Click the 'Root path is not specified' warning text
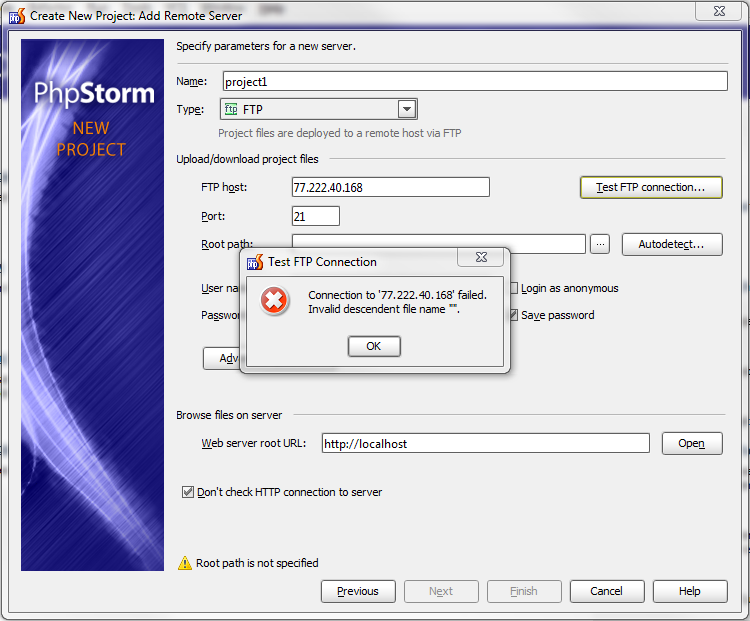 coord(257,563)
